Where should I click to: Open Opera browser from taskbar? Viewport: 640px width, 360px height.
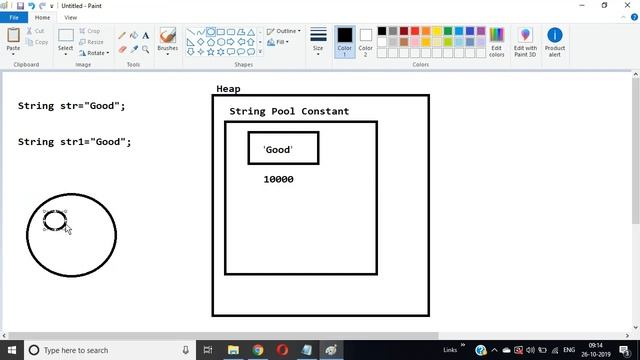pyautogui.click(x=282, y=350)
